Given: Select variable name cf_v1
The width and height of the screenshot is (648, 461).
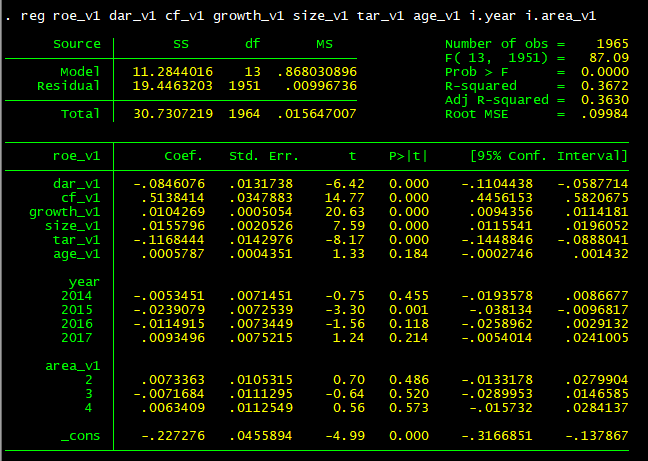Looking at the screenshot, I should 81,198.
